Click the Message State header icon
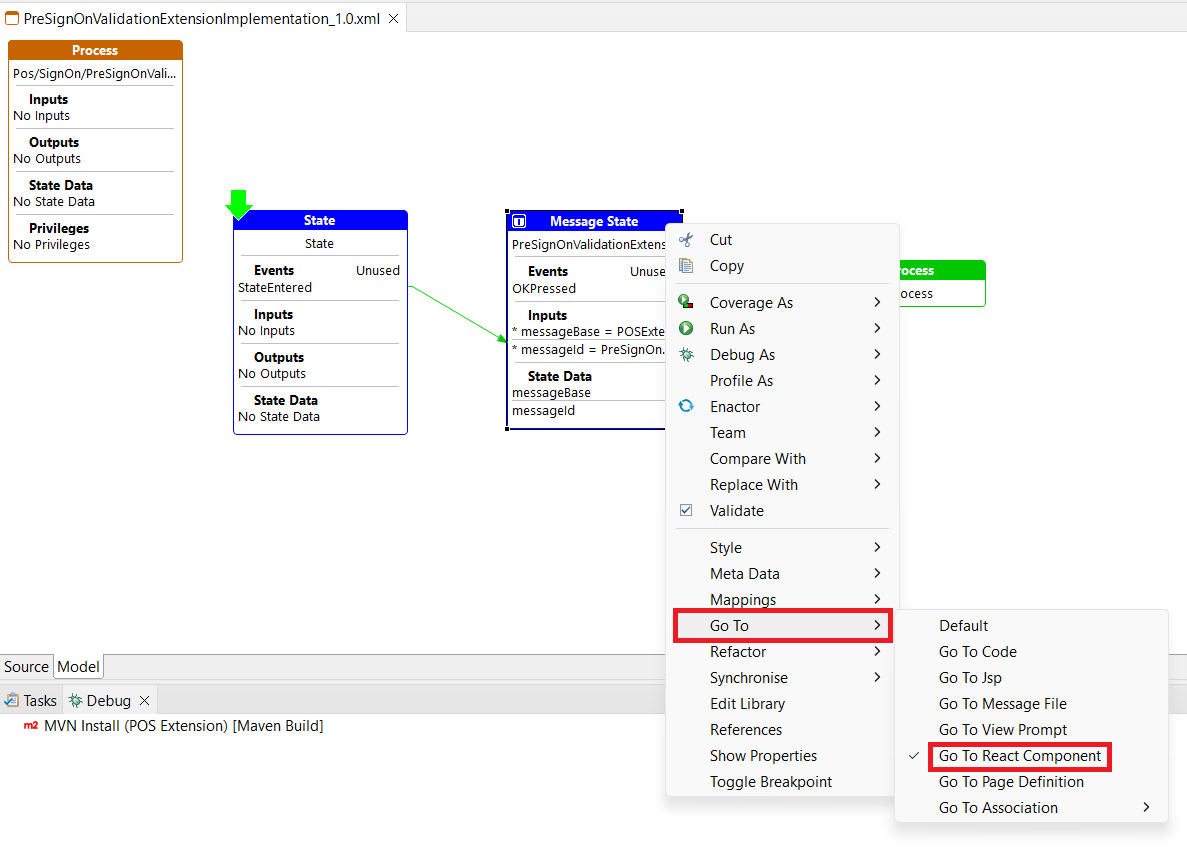This screenshot has width=1187, height=851. 519,221
